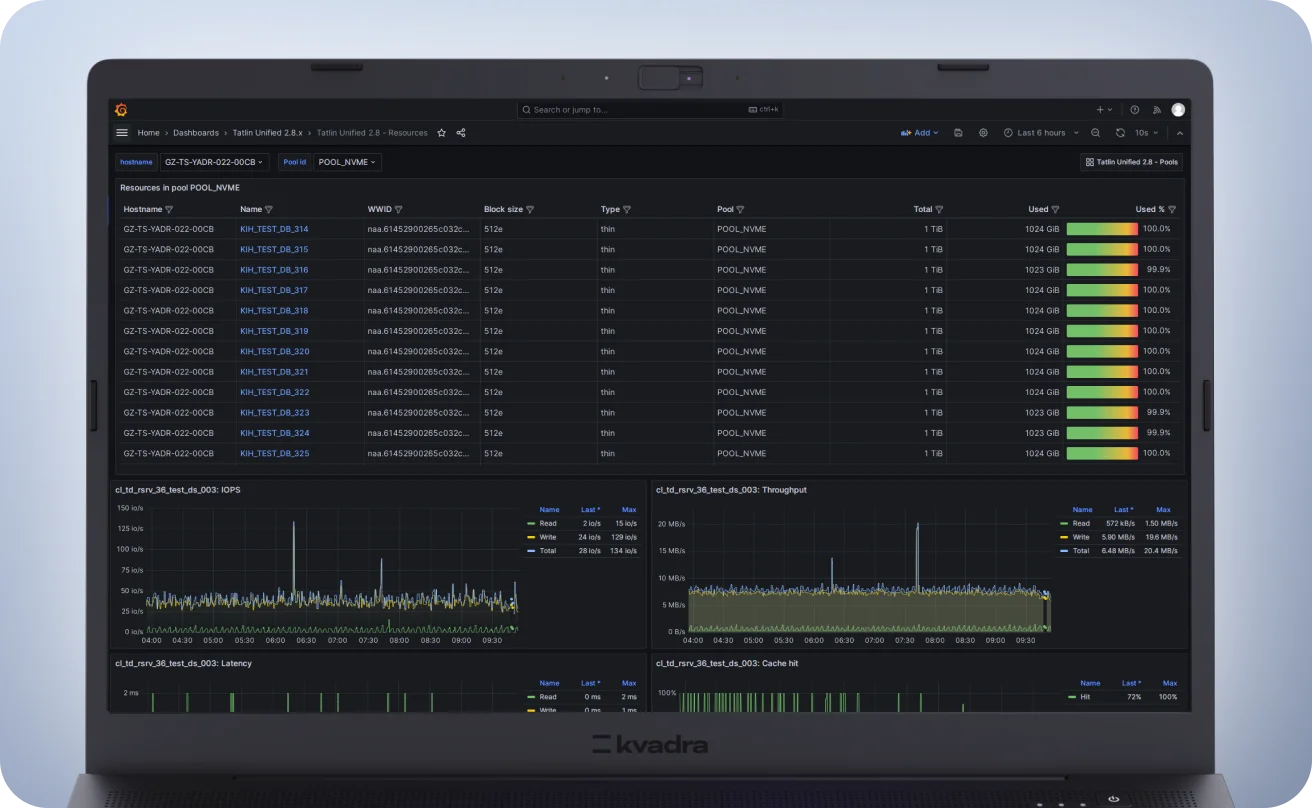Toggle Write series in Throughput legend
Image resolution: width=1312 pixels, height=808 pixels.
pyautogui.click(x=1081, y=537)
